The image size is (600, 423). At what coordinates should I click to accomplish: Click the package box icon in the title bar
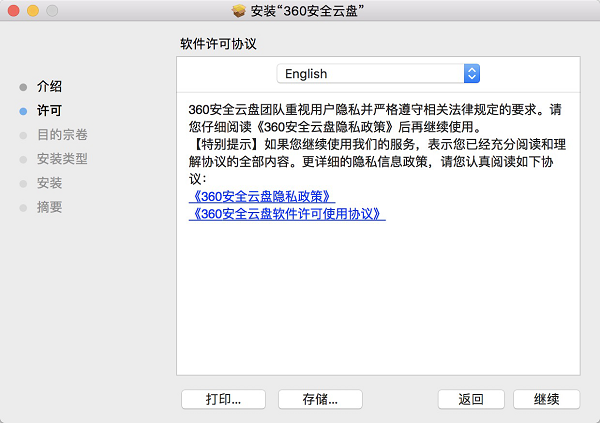click(x=239, y=11)
